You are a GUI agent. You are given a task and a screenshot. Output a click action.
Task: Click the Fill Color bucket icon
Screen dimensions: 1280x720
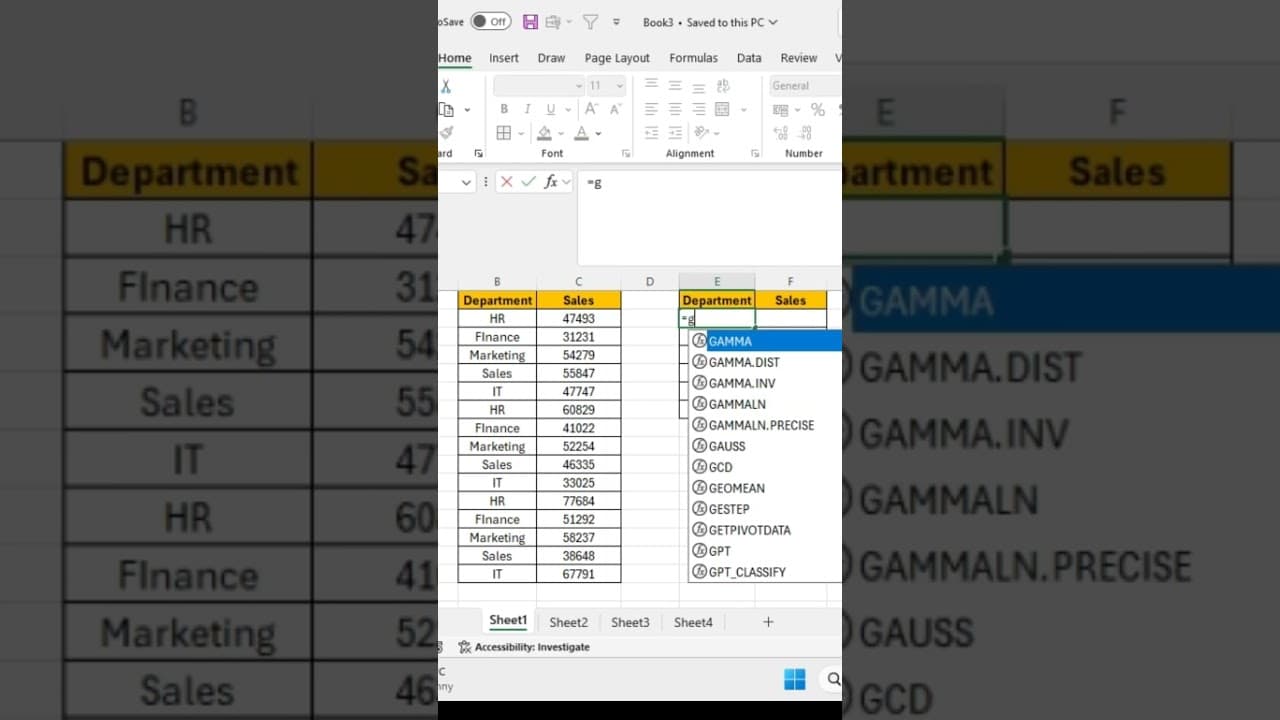pyautogui.click(x=544, y=133)
